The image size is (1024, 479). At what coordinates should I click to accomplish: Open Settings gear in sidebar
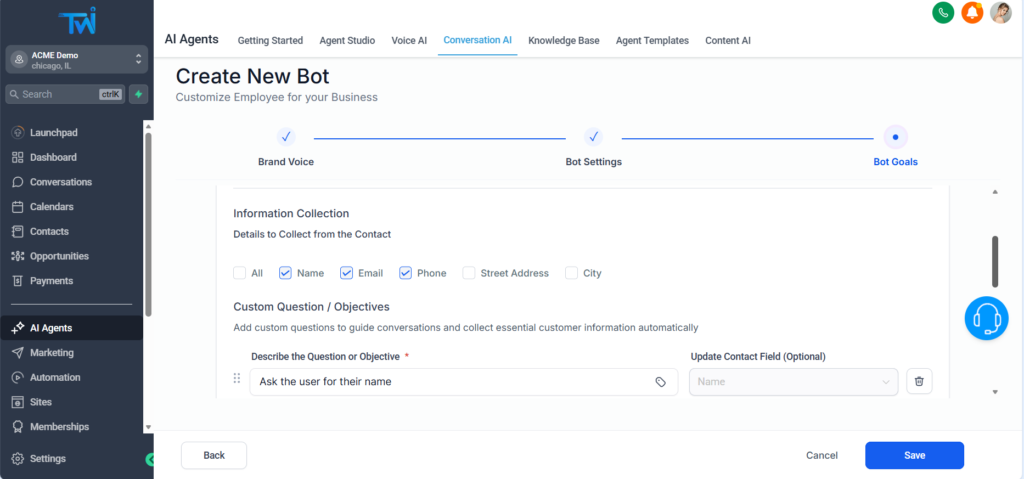47,458
